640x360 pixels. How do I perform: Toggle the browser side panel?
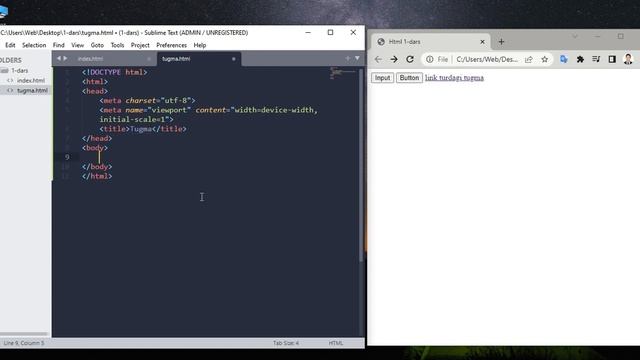[612, 59]
